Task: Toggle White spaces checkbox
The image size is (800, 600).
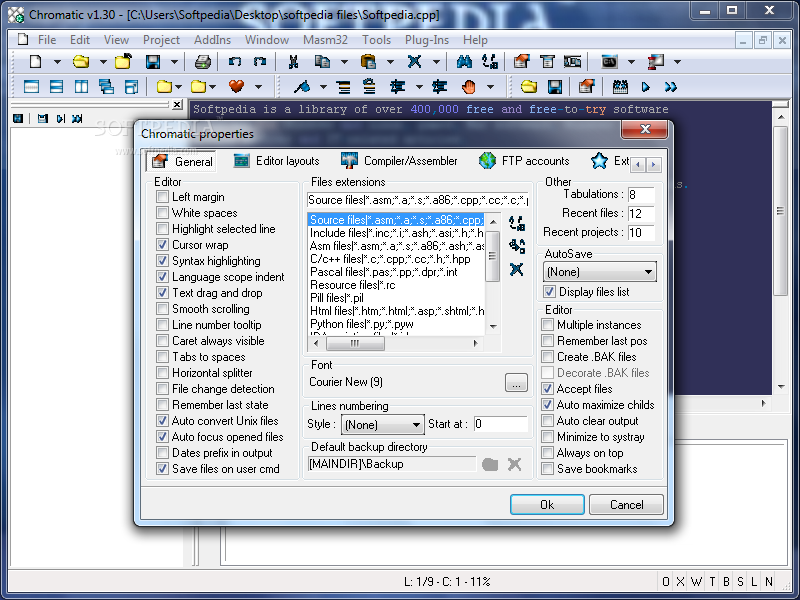Action: tap(162, 213)
